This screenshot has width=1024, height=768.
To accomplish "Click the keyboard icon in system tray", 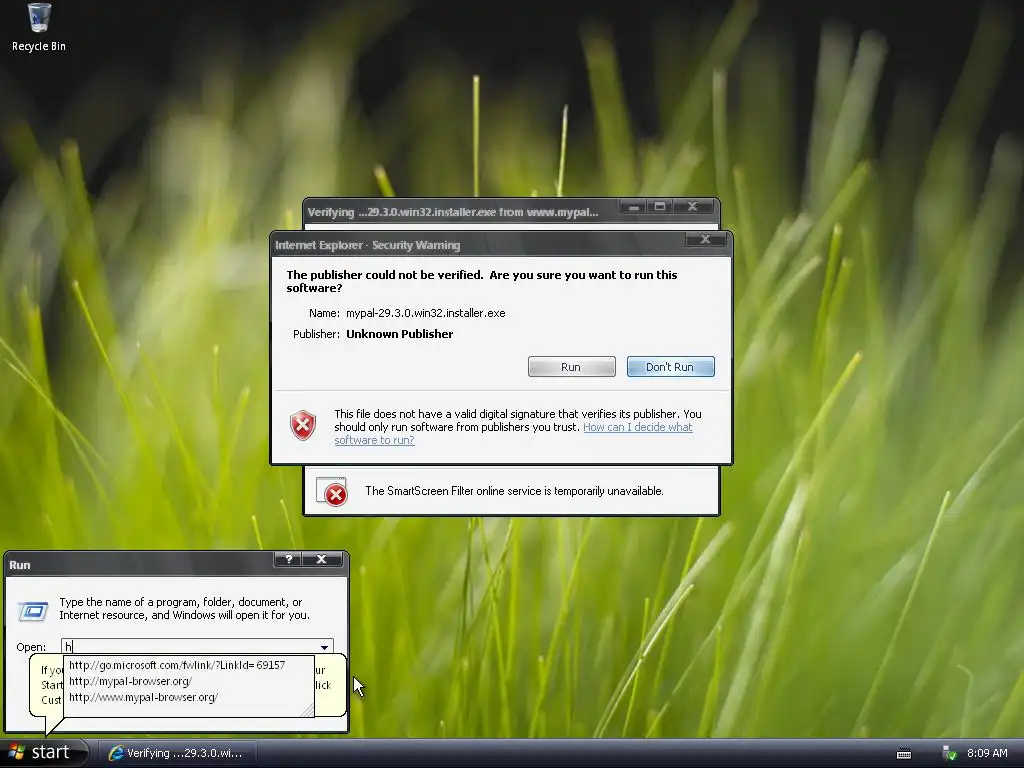I will pyautogui.click(x=904, y=754).
